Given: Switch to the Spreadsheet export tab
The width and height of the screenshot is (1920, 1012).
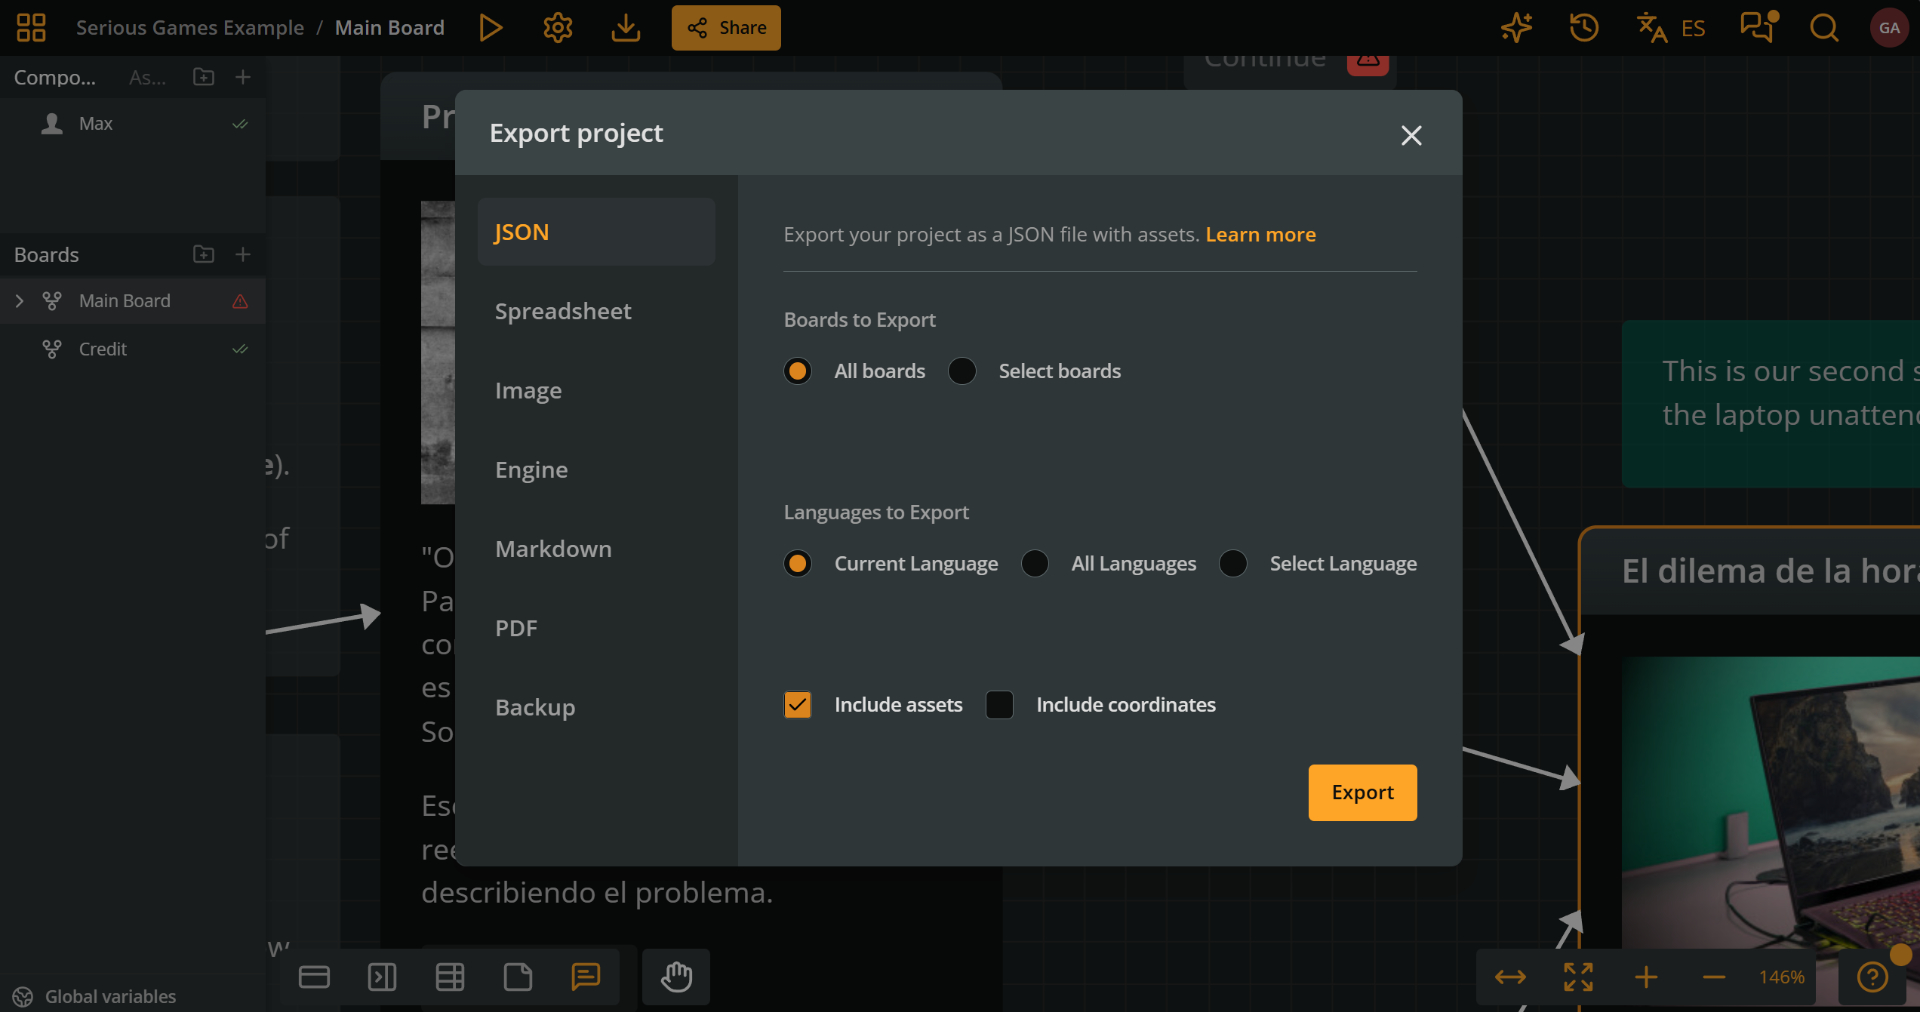Looking at the screenshot, I should pyautogui.click(x=563, y=311).
